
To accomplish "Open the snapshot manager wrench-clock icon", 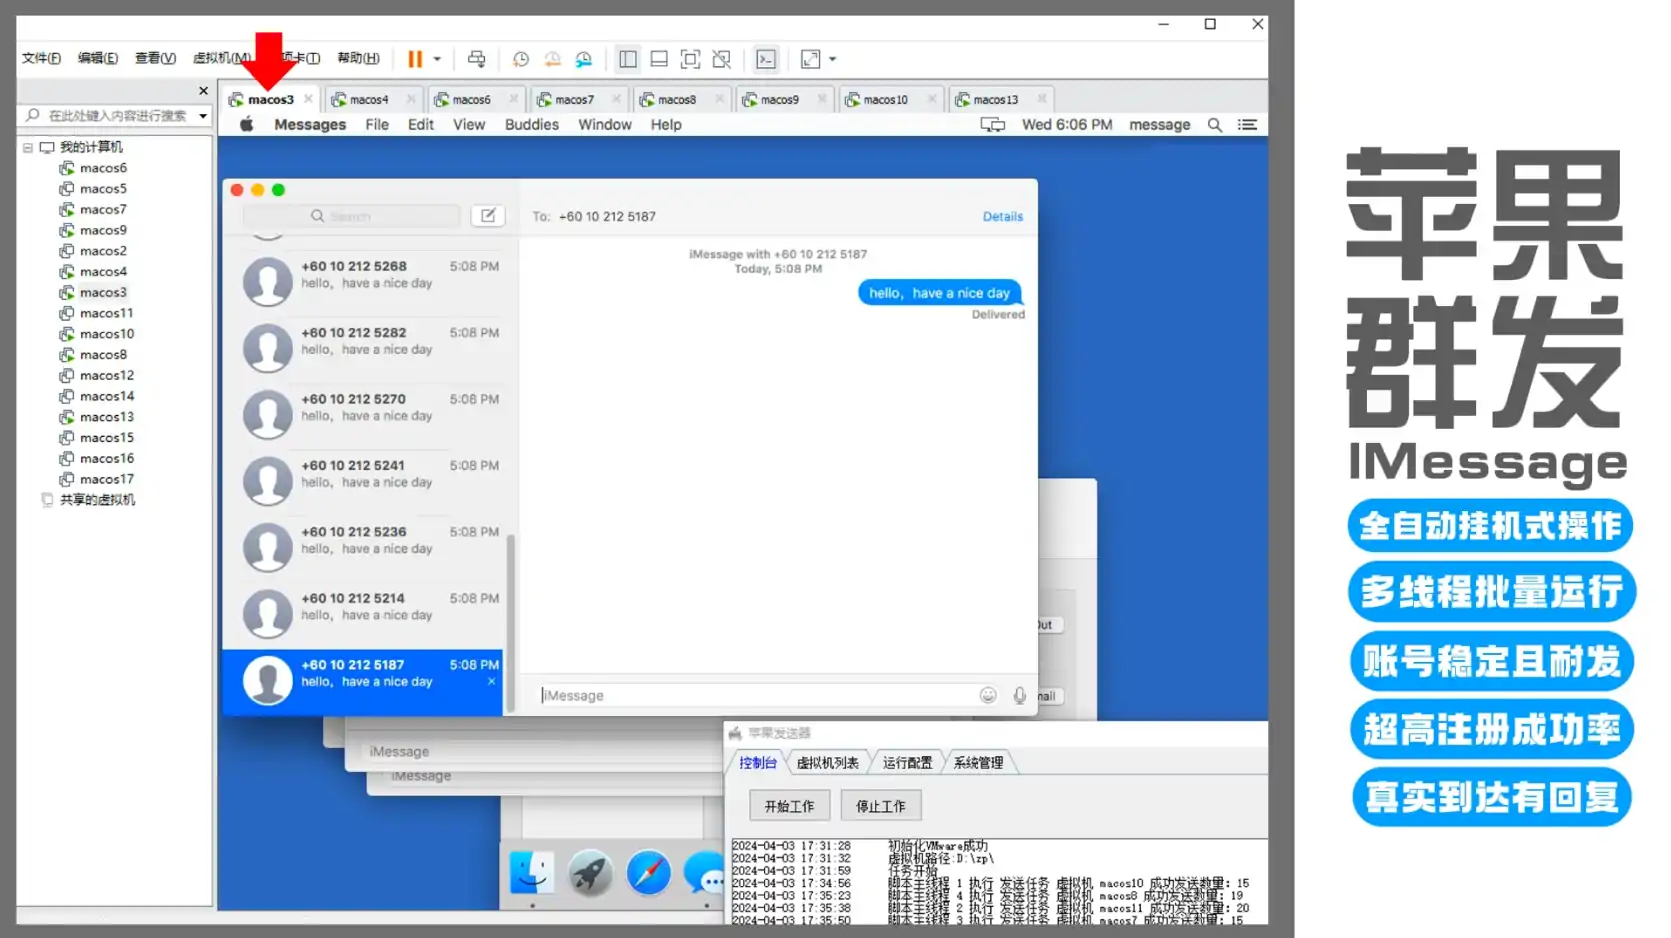I will pyautogui.click(x=584, y=59).
